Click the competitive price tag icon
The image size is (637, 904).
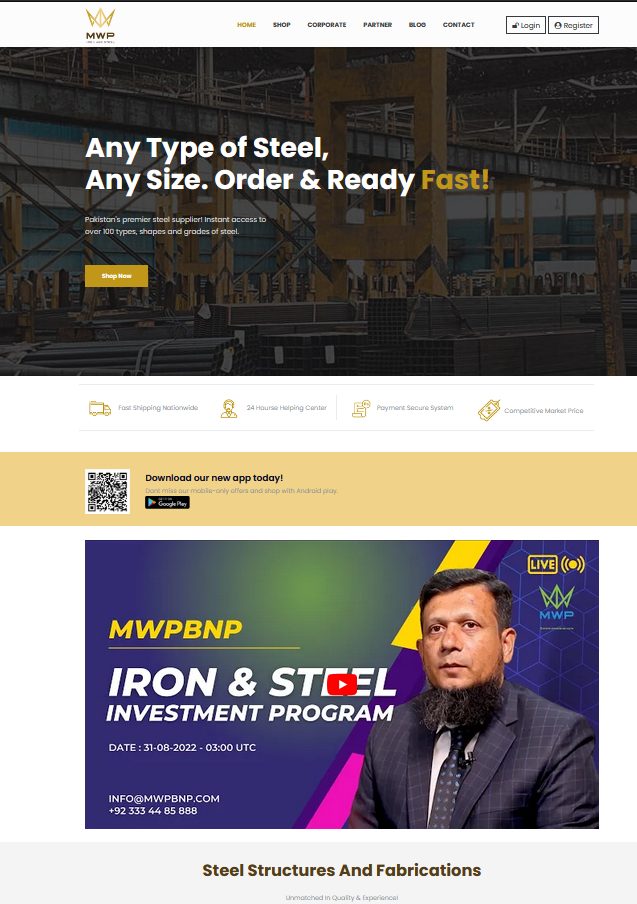click(489, 410)
